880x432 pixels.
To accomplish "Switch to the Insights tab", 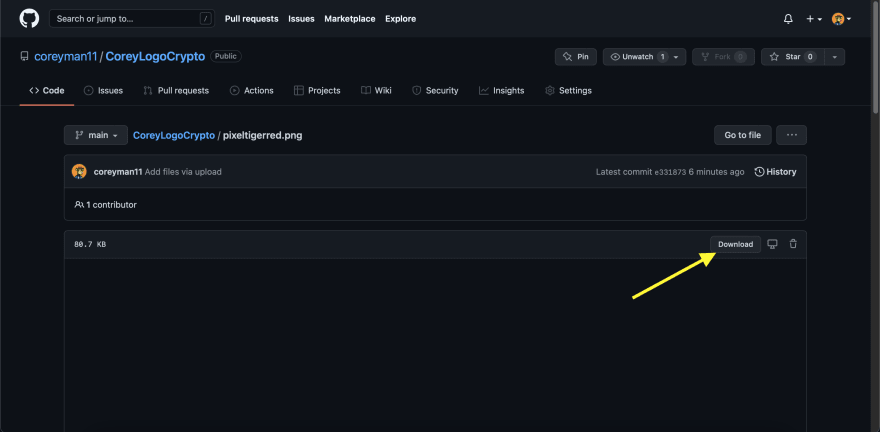I will [x=502, y=90].
